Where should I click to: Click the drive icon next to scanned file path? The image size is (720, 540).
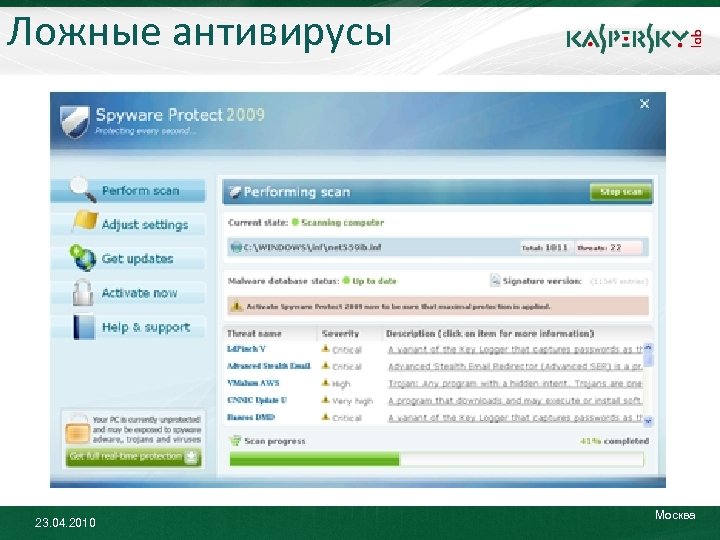236,248
